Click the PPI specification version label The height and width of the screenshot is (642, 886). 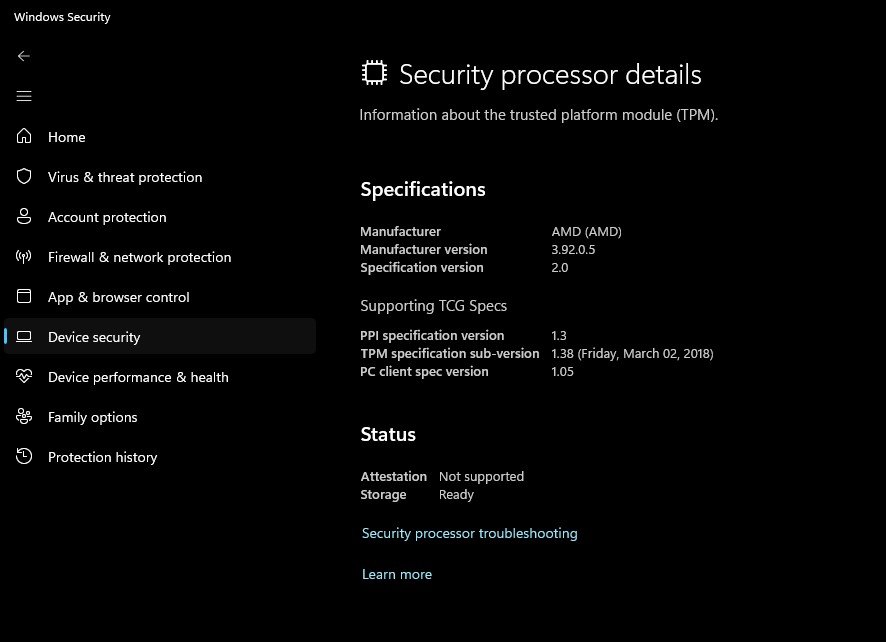point(432,335)
